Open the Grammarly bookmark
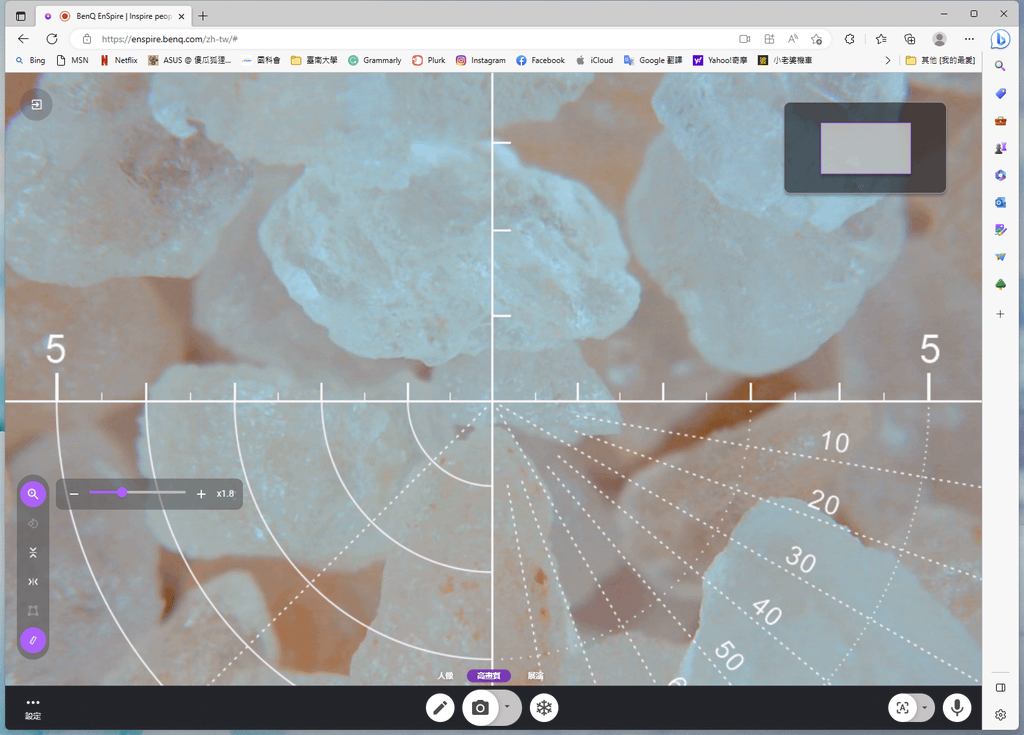The height and width of the screenshot is (735, 1024). (x=375, y=60)
